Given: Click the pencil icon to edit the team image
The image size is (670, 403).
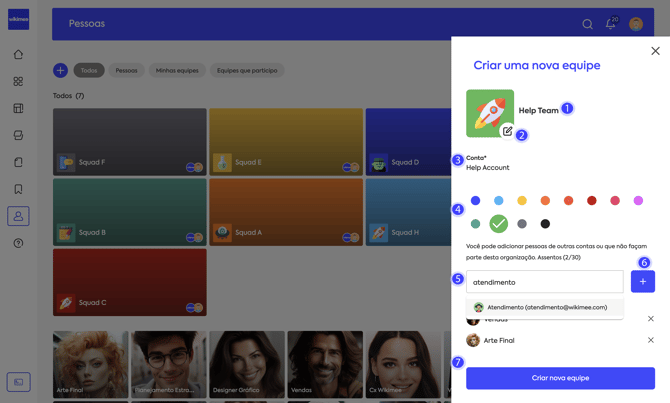Looking at the screenshot, I should (507, 131).
